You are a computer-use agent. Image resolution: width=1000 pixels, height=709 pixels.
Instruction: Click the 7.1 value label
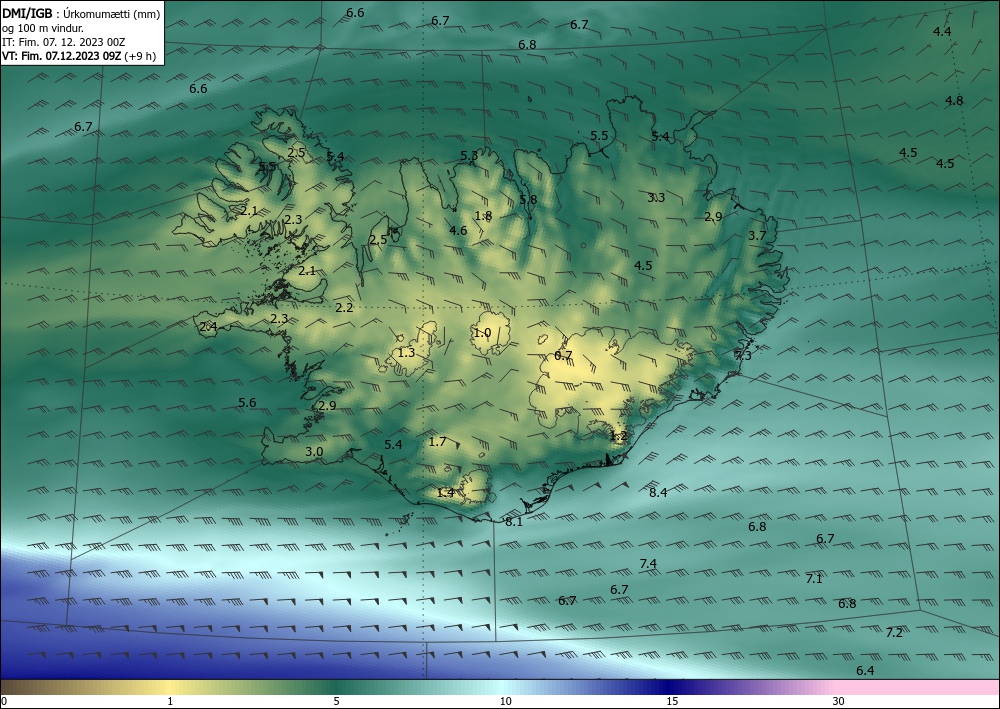(x=814, y=579)
